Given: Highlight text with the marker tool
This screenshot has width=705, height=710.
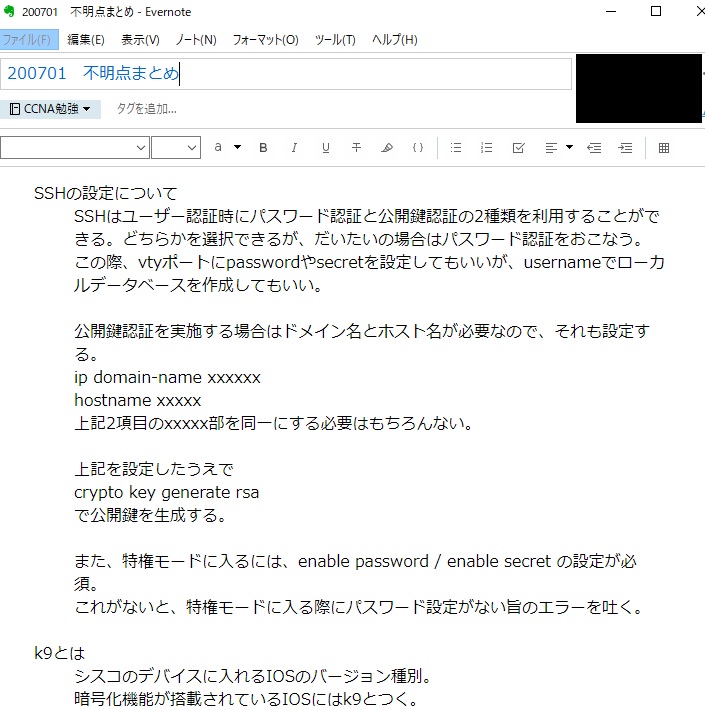Looking at the screenshot, I should coord(387,148).
